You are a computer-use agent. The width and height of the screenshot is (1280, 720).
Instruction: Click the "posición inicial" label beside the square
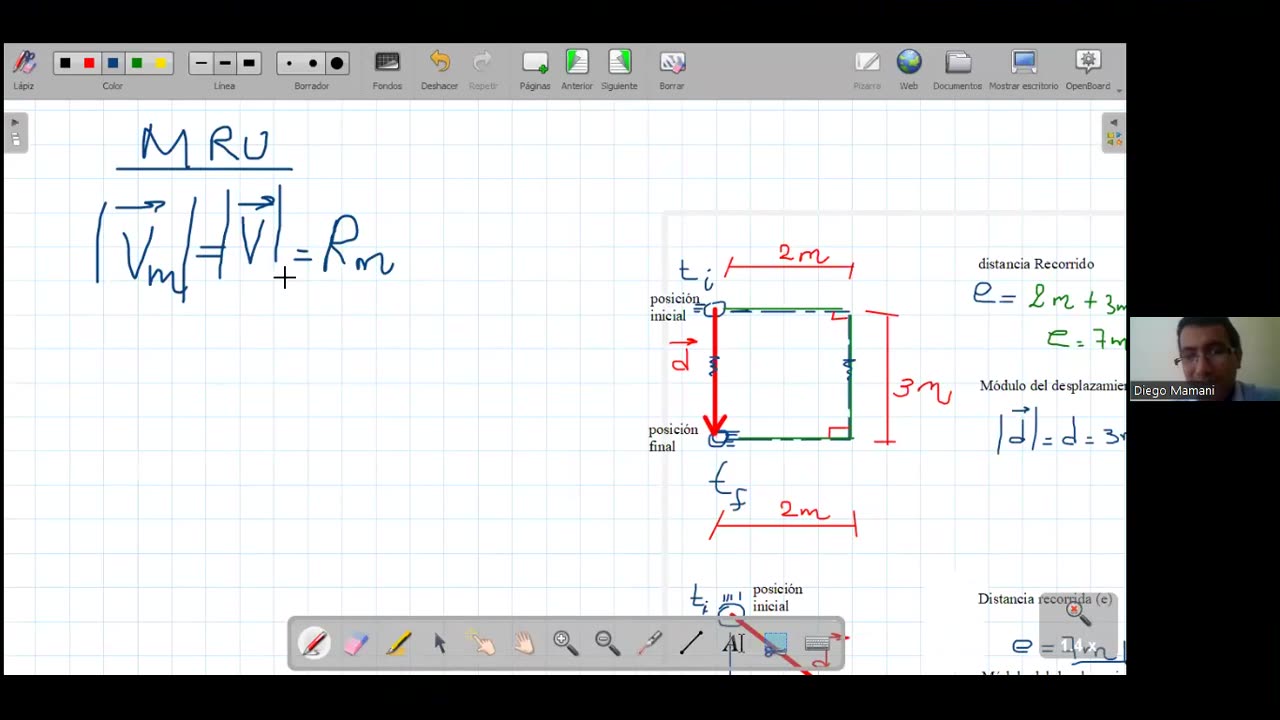coord(674,307)
